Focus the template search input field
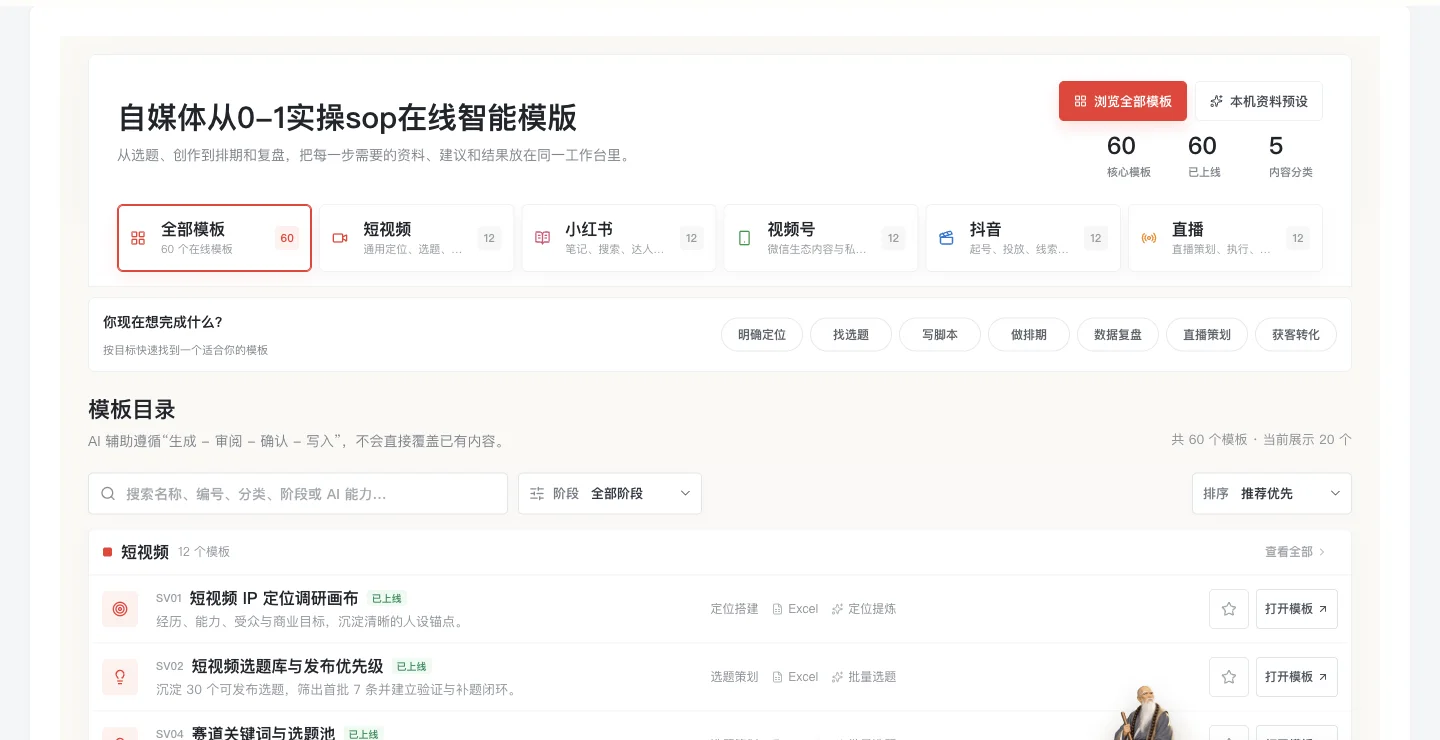Screen dimensions: 1440x740 (x=298, y=494)
